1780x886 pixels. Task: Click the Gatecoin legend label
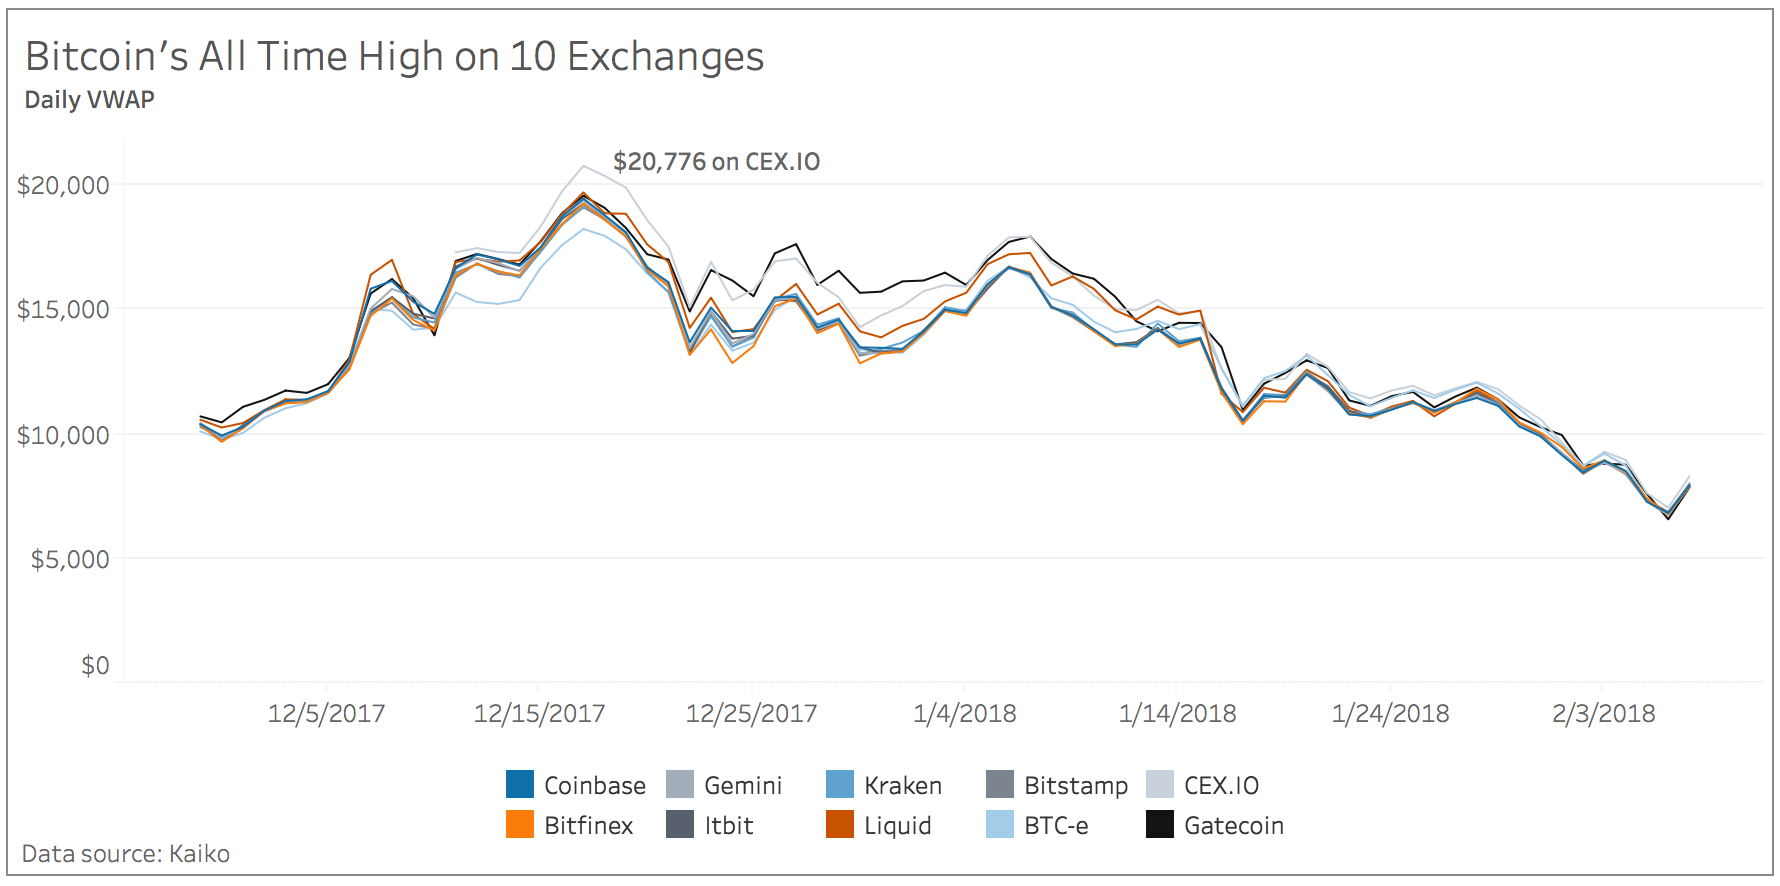click(1234, 826)
